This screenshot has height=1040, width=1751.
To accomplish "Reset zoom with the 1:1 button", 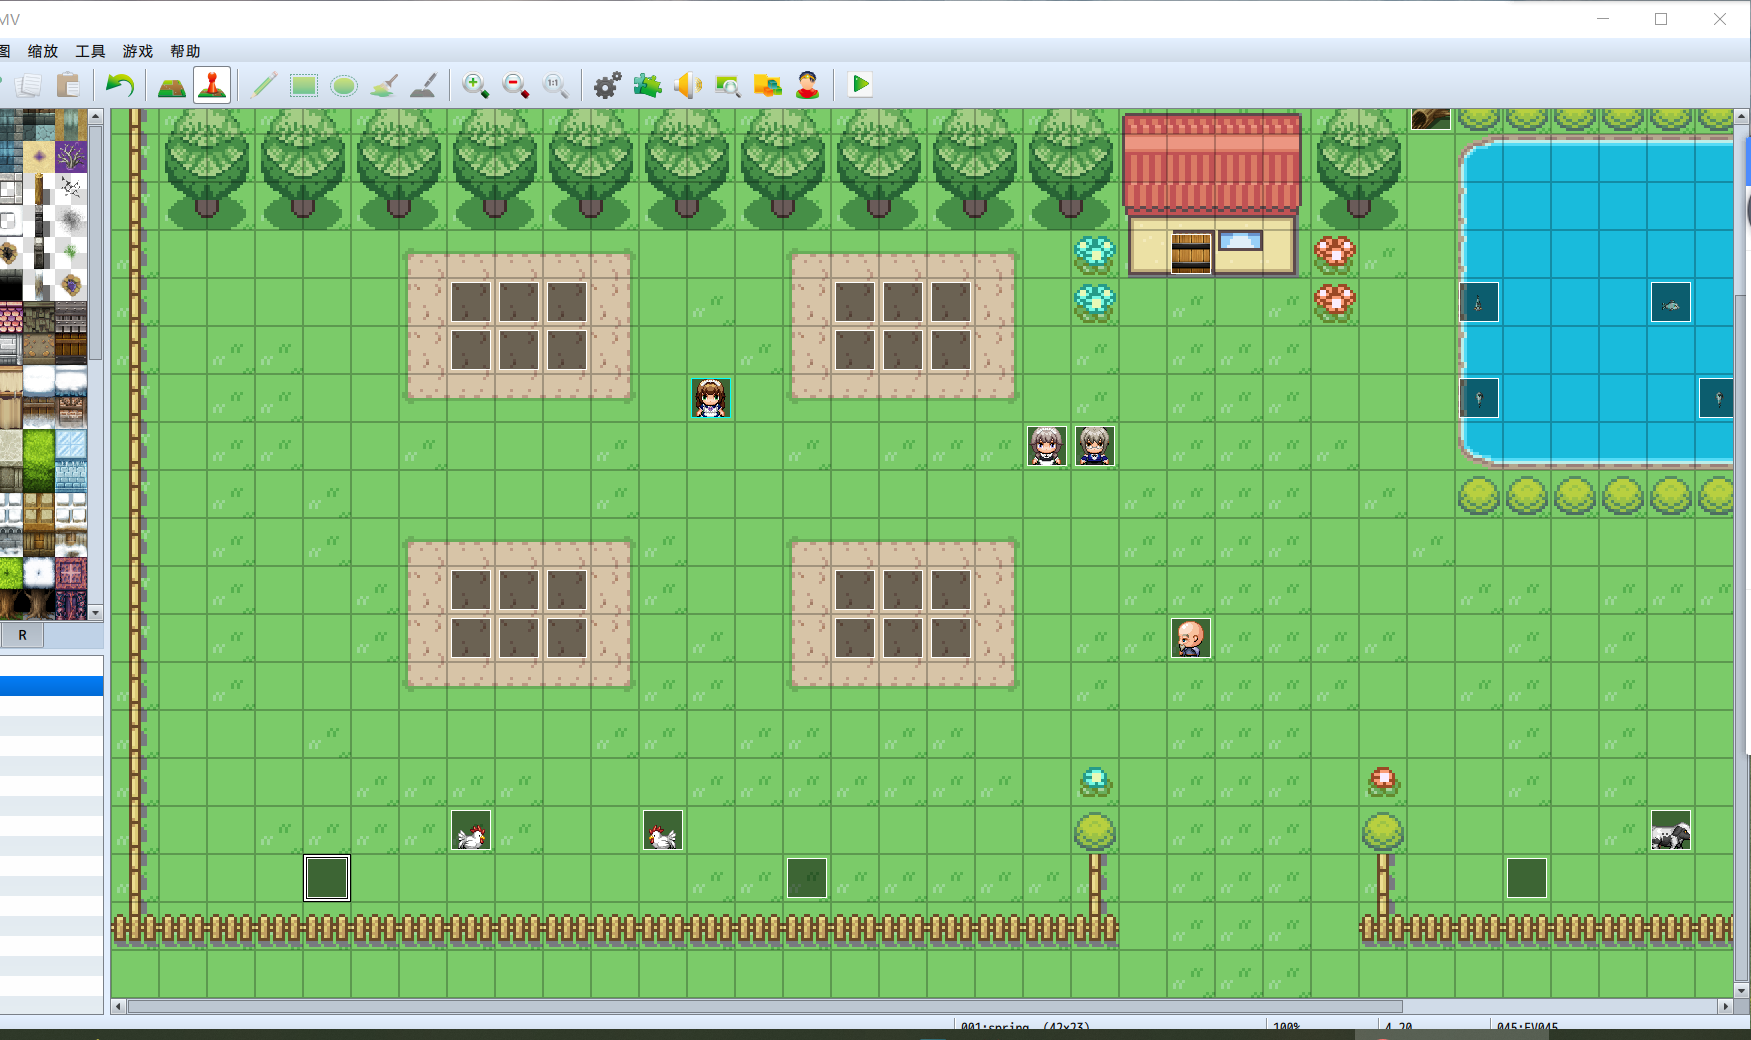I will coord(556,85).
